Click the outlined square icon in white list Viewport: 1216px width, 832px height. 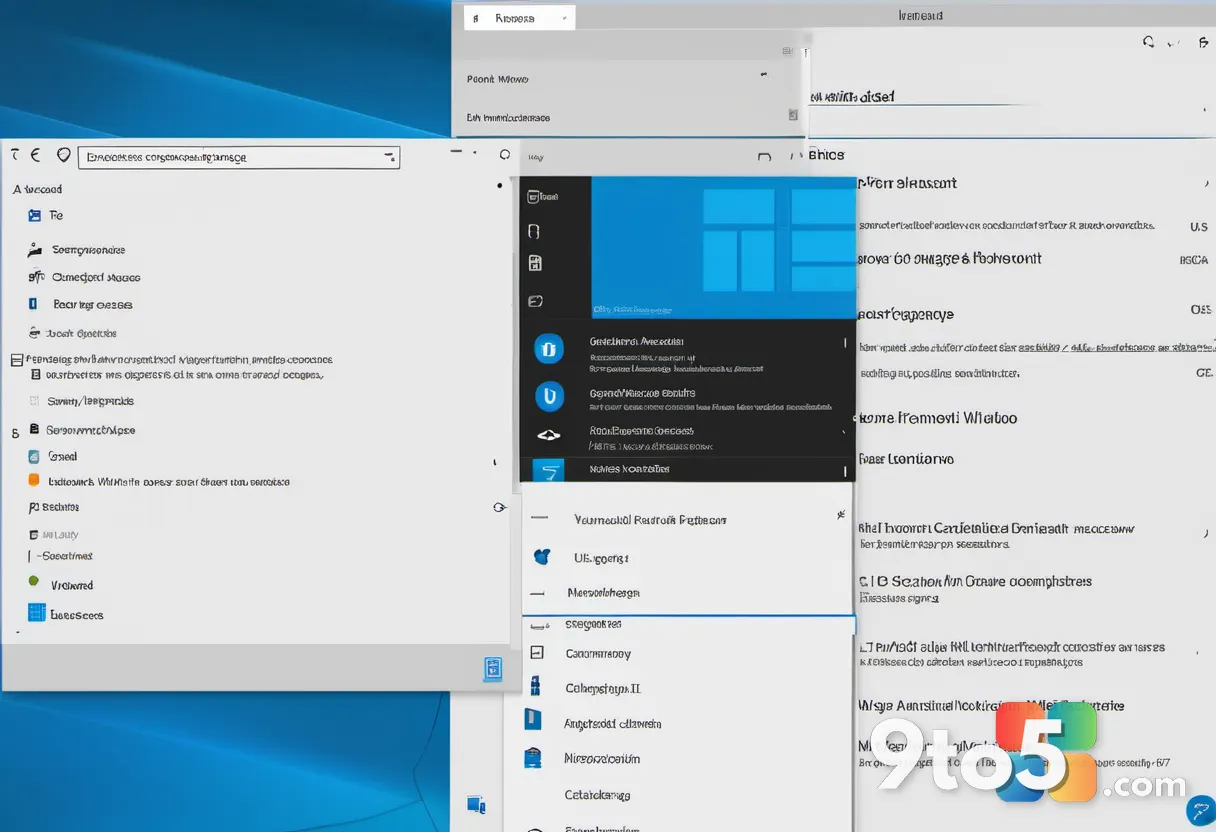coord(537,653)
